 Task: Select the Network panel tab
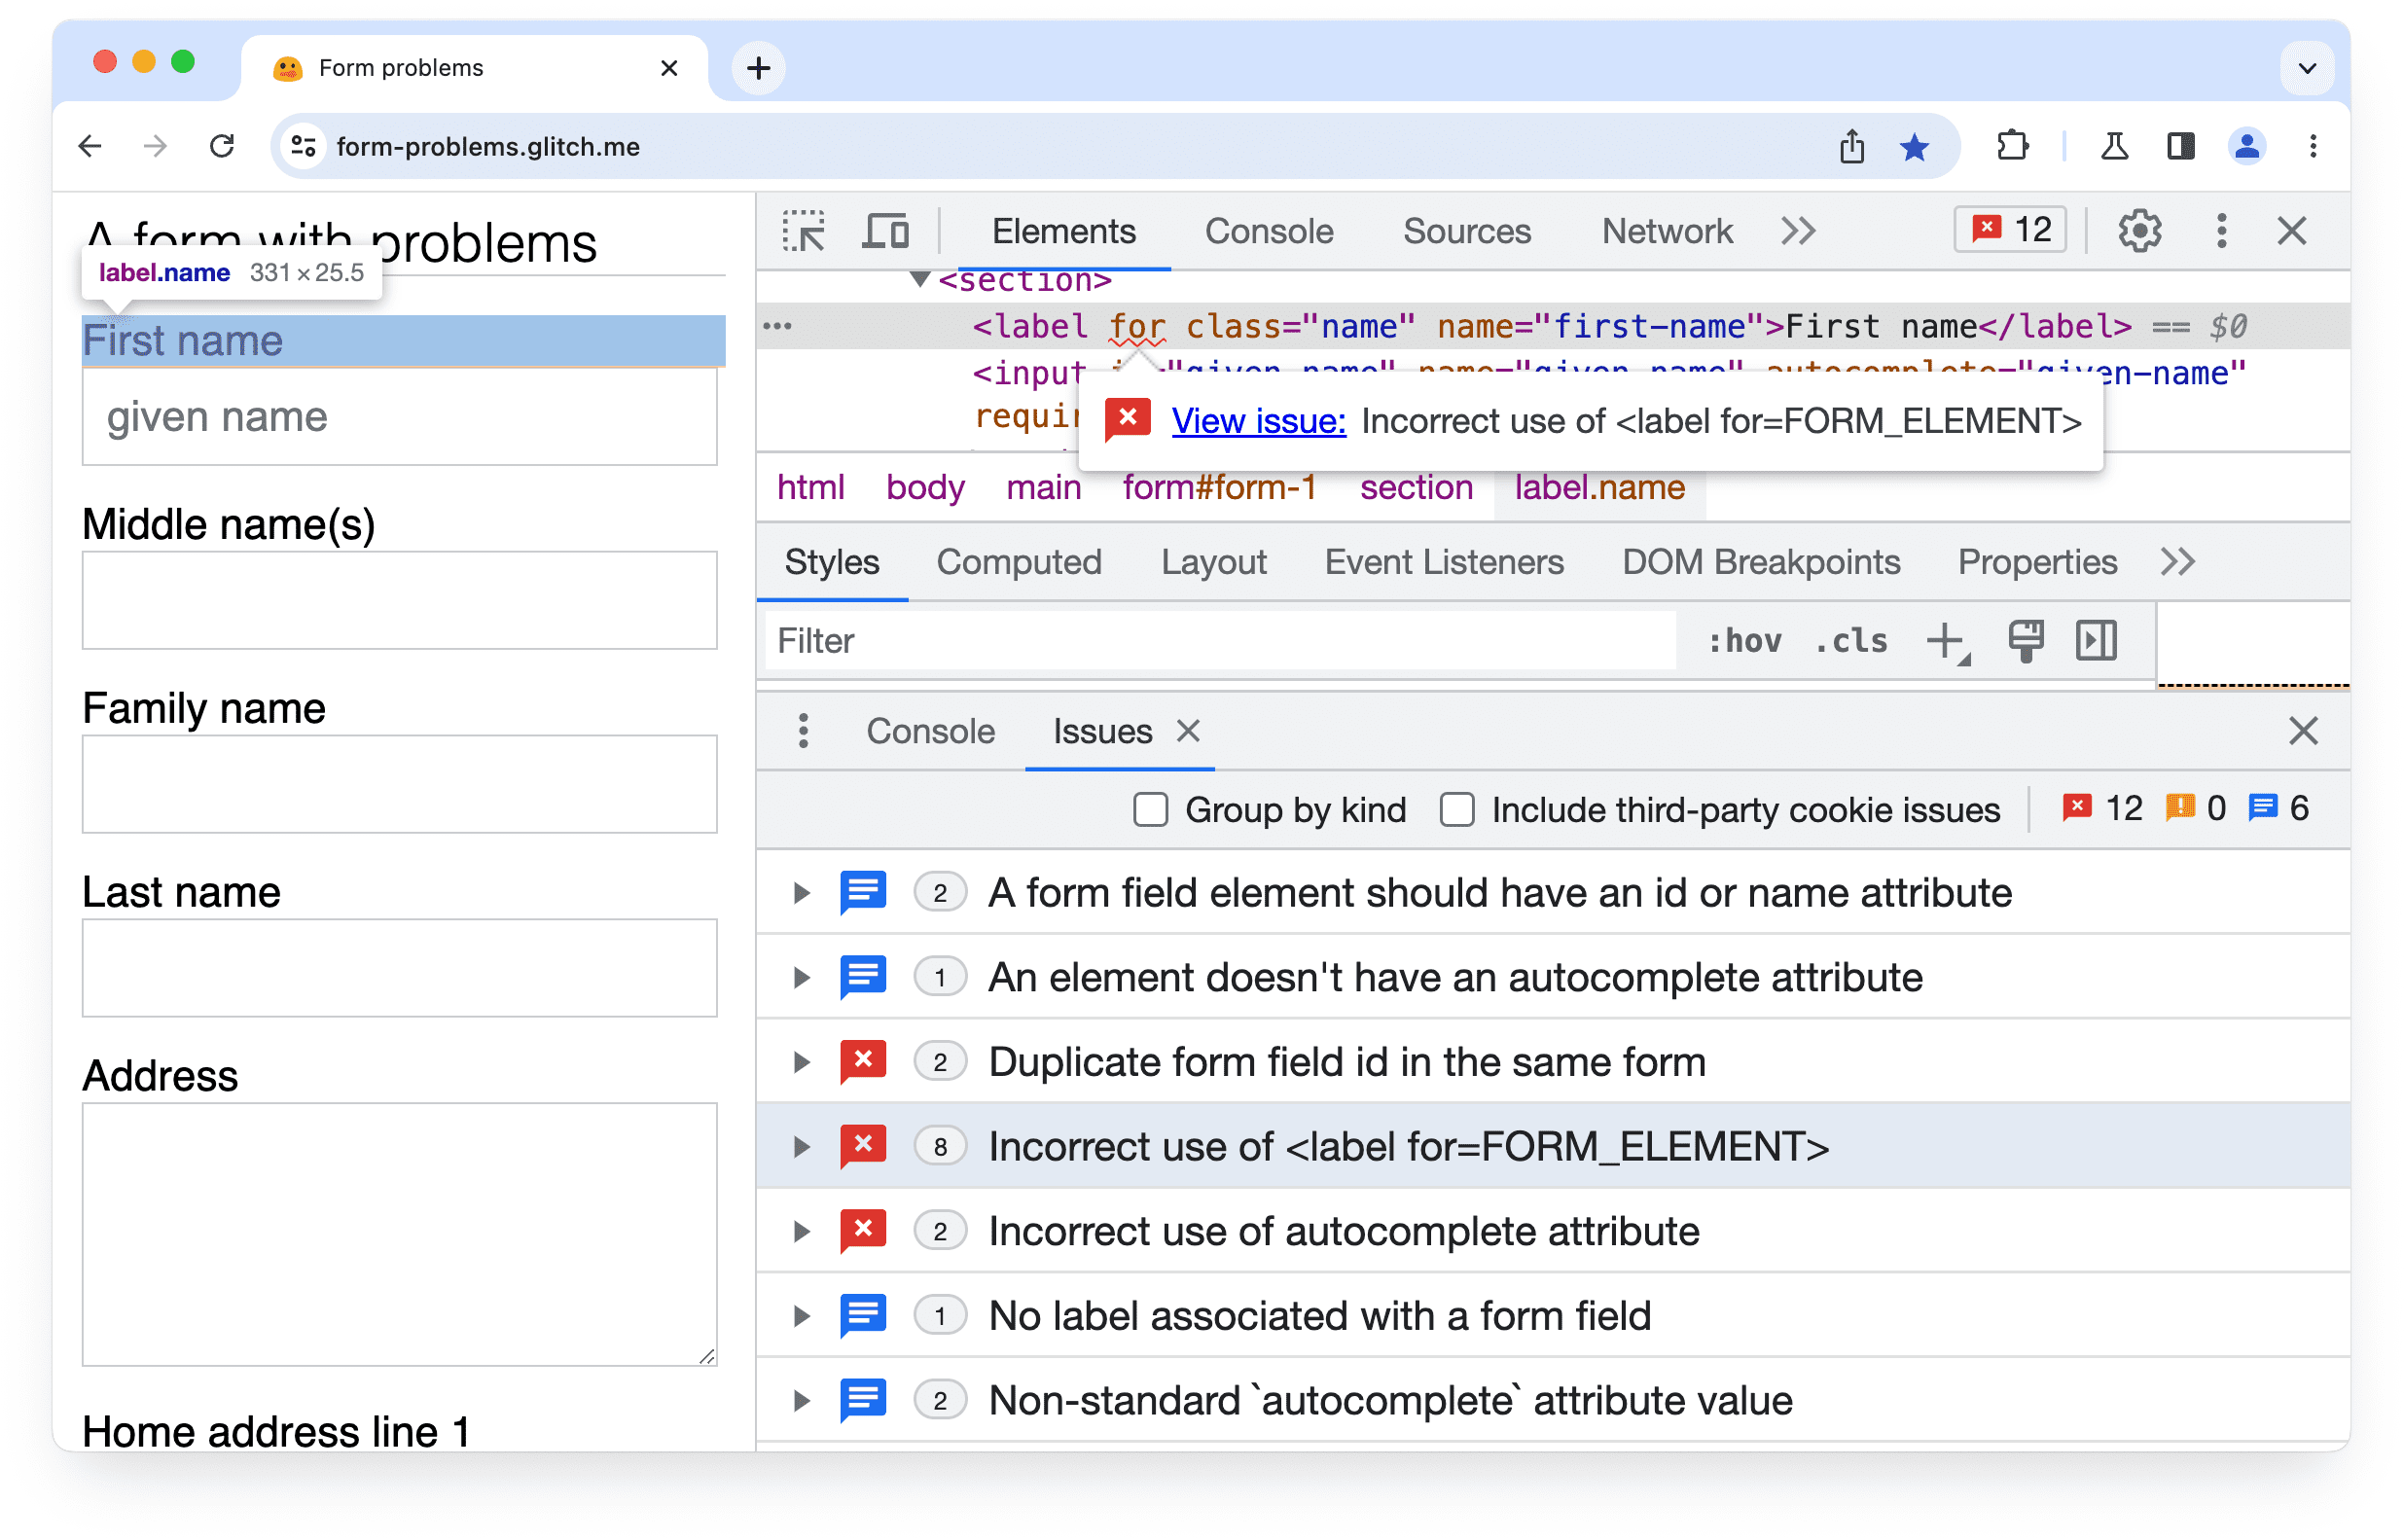point(1668,230)
